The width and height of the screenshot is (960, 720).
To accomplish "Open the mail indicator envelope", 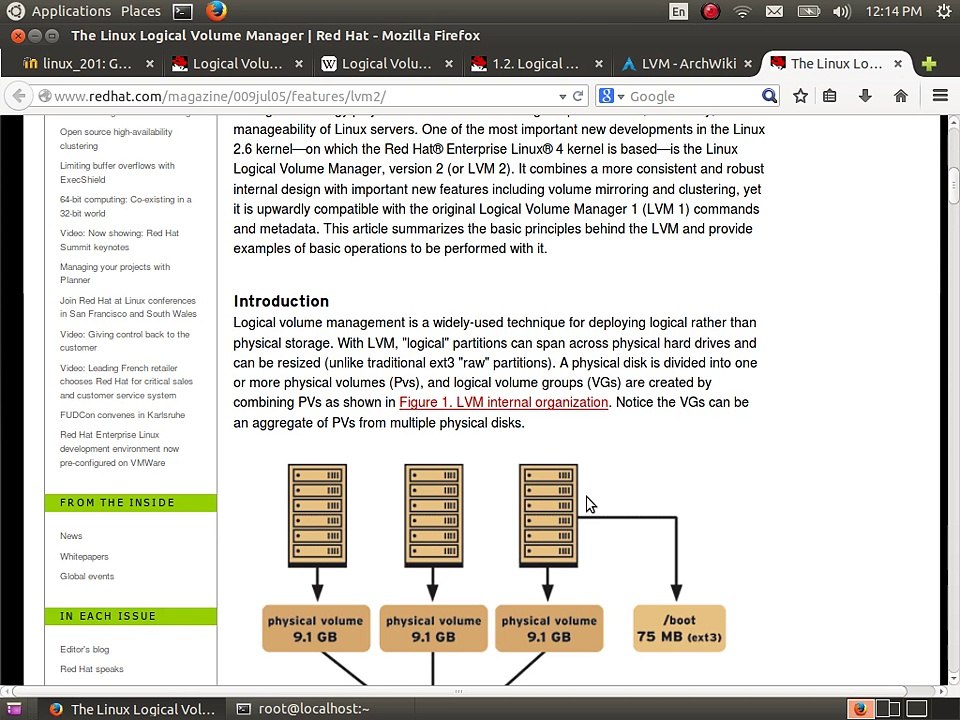I will 774,11.
